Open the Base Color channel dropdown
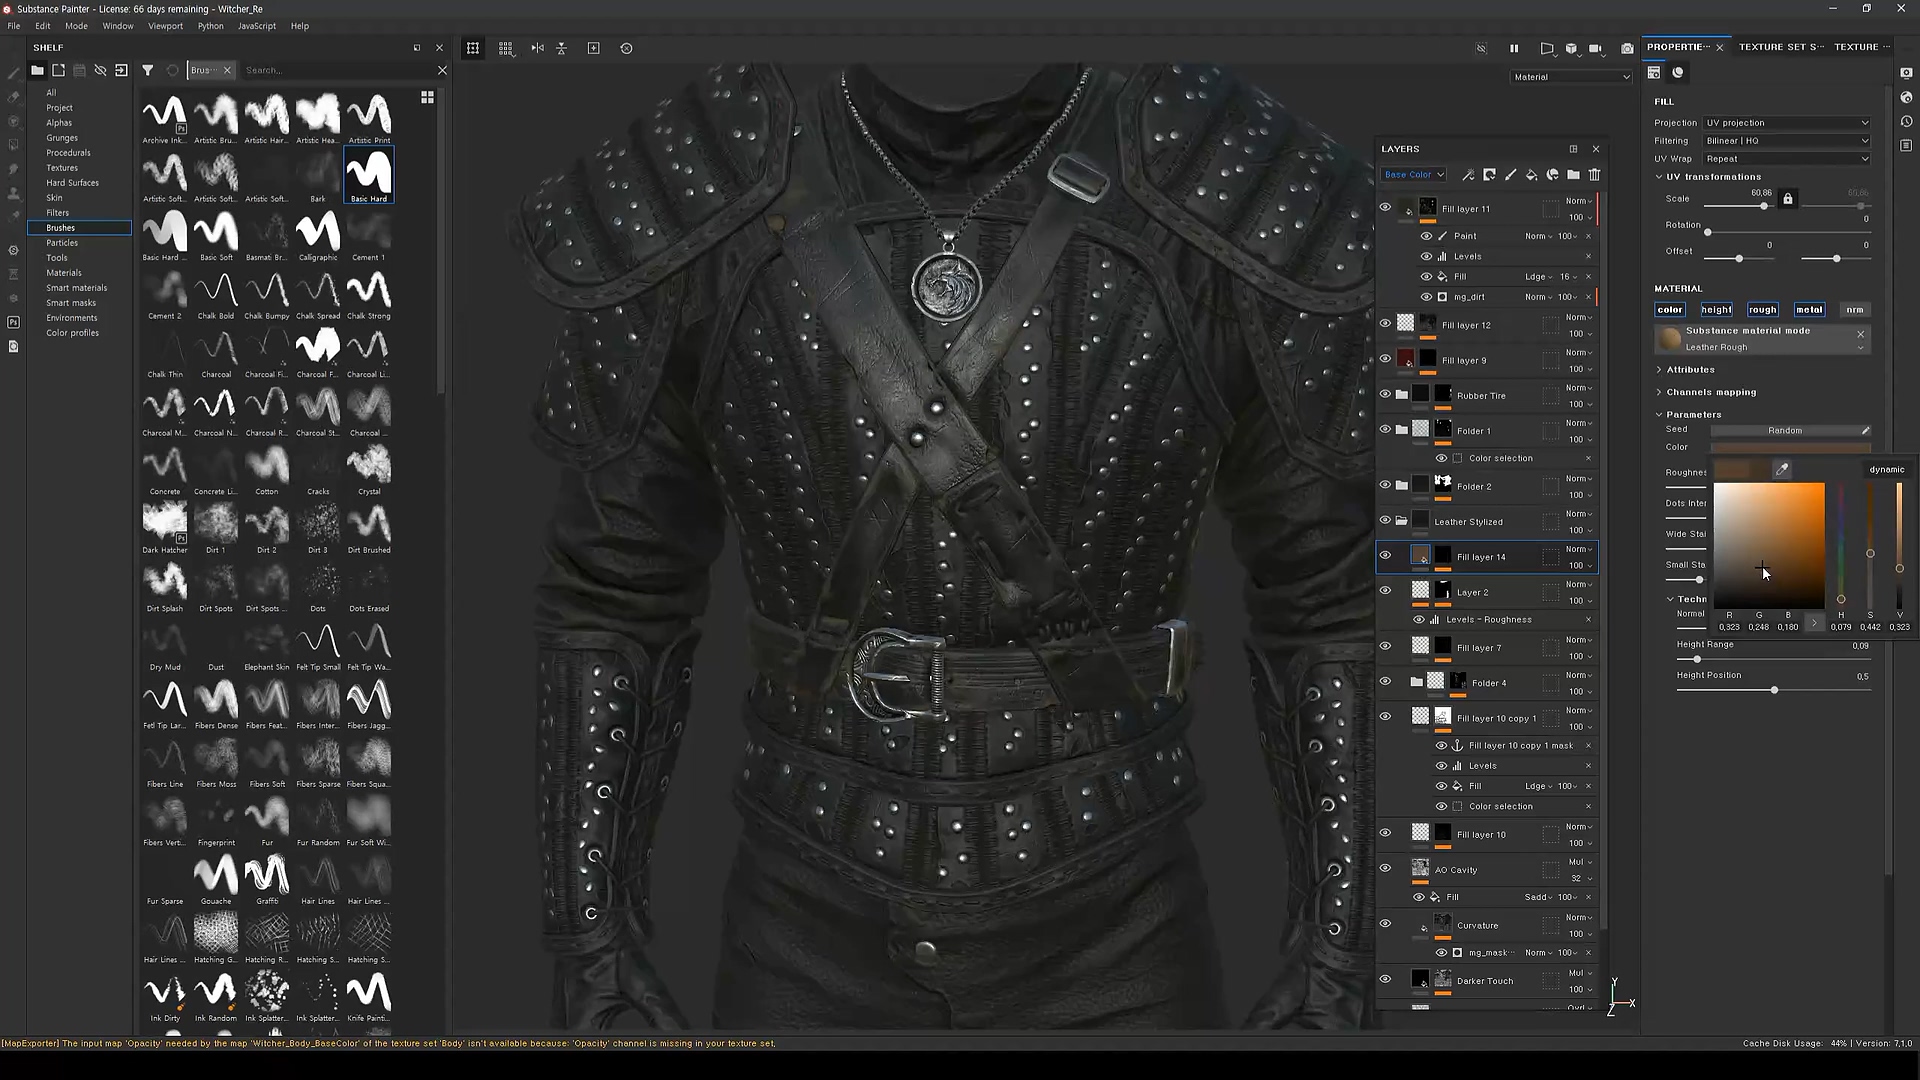 [x=1413, y=175]
